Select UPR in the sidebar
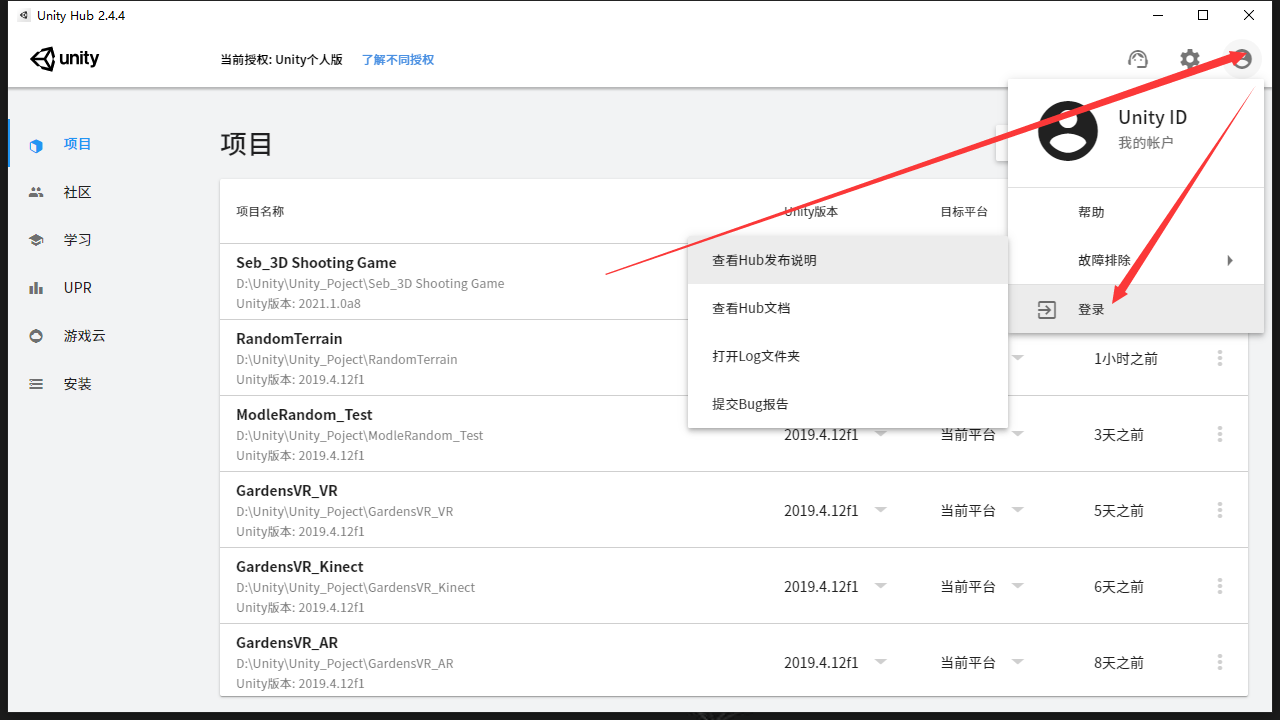The height and width of the screenshot is (720, 1280). [77, 287]
